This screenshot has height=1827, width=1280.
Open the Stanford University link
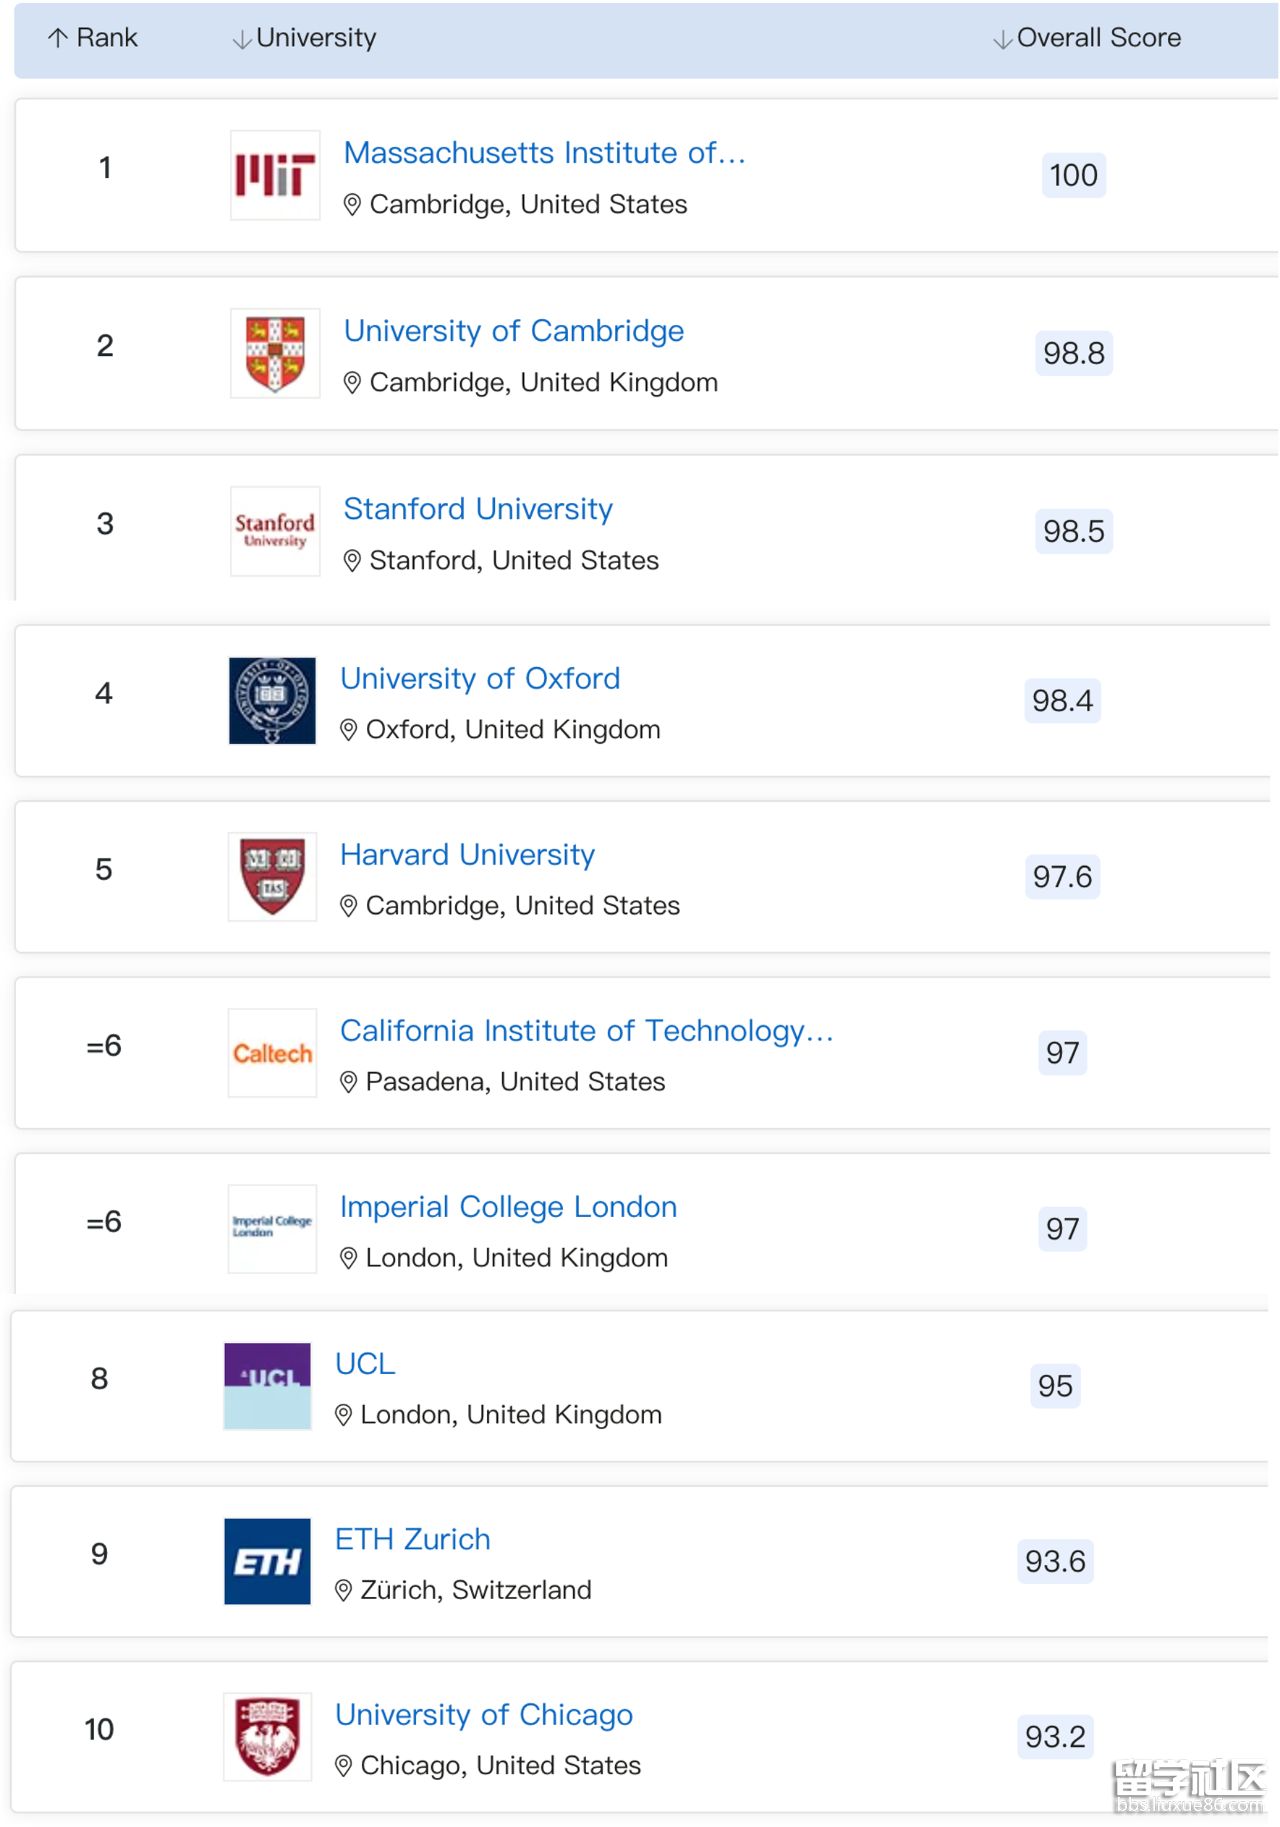pyautogui.click(x=478, y=508)
